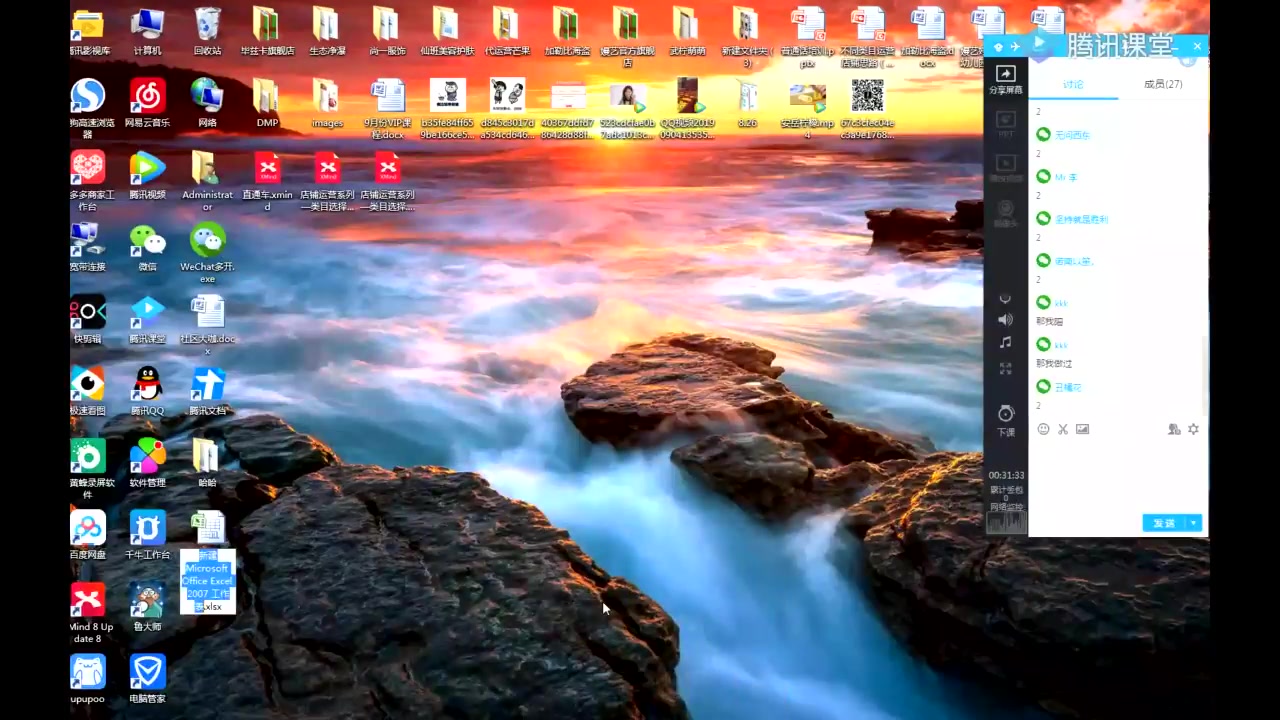
Task: Launch 网易云音乐 from the desktop
Action: [x=147, y=103]
